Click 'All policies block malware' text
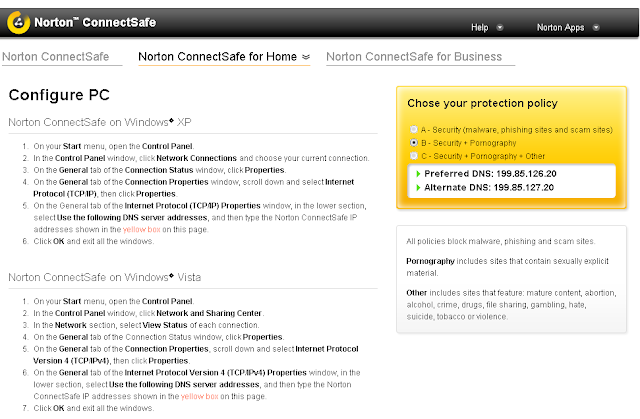Screen dimensions: 640x419 click(x=500, y=241)
